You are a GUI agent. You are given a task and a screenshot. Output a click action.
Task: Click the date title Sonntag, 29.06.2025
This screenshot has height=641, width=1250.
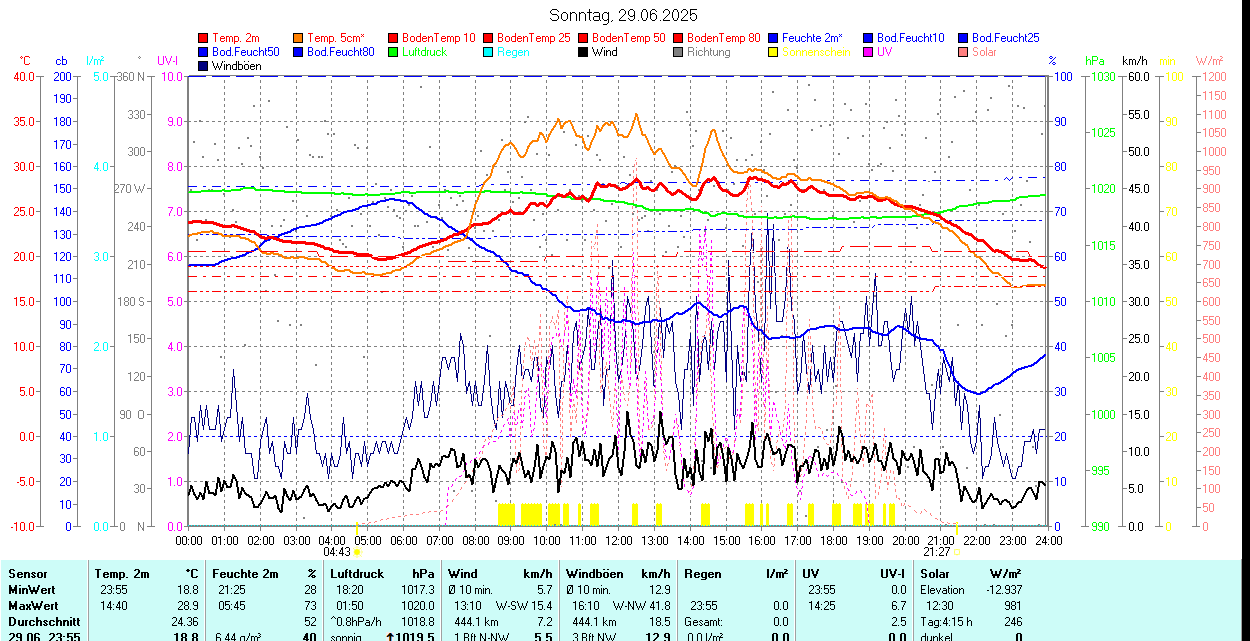tap(624, 15)
